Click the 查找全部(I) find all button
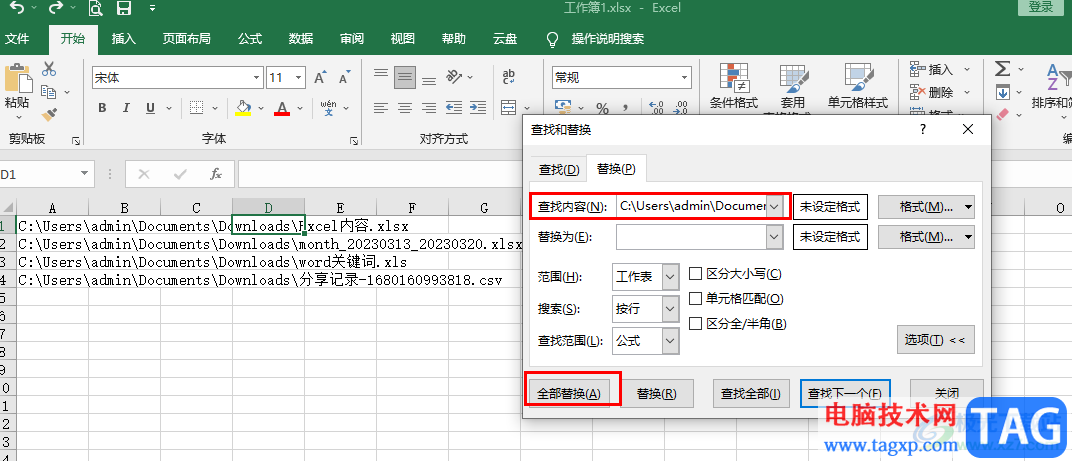The width and height of the screenshot is (1072, 461). (x=751, y=394)
